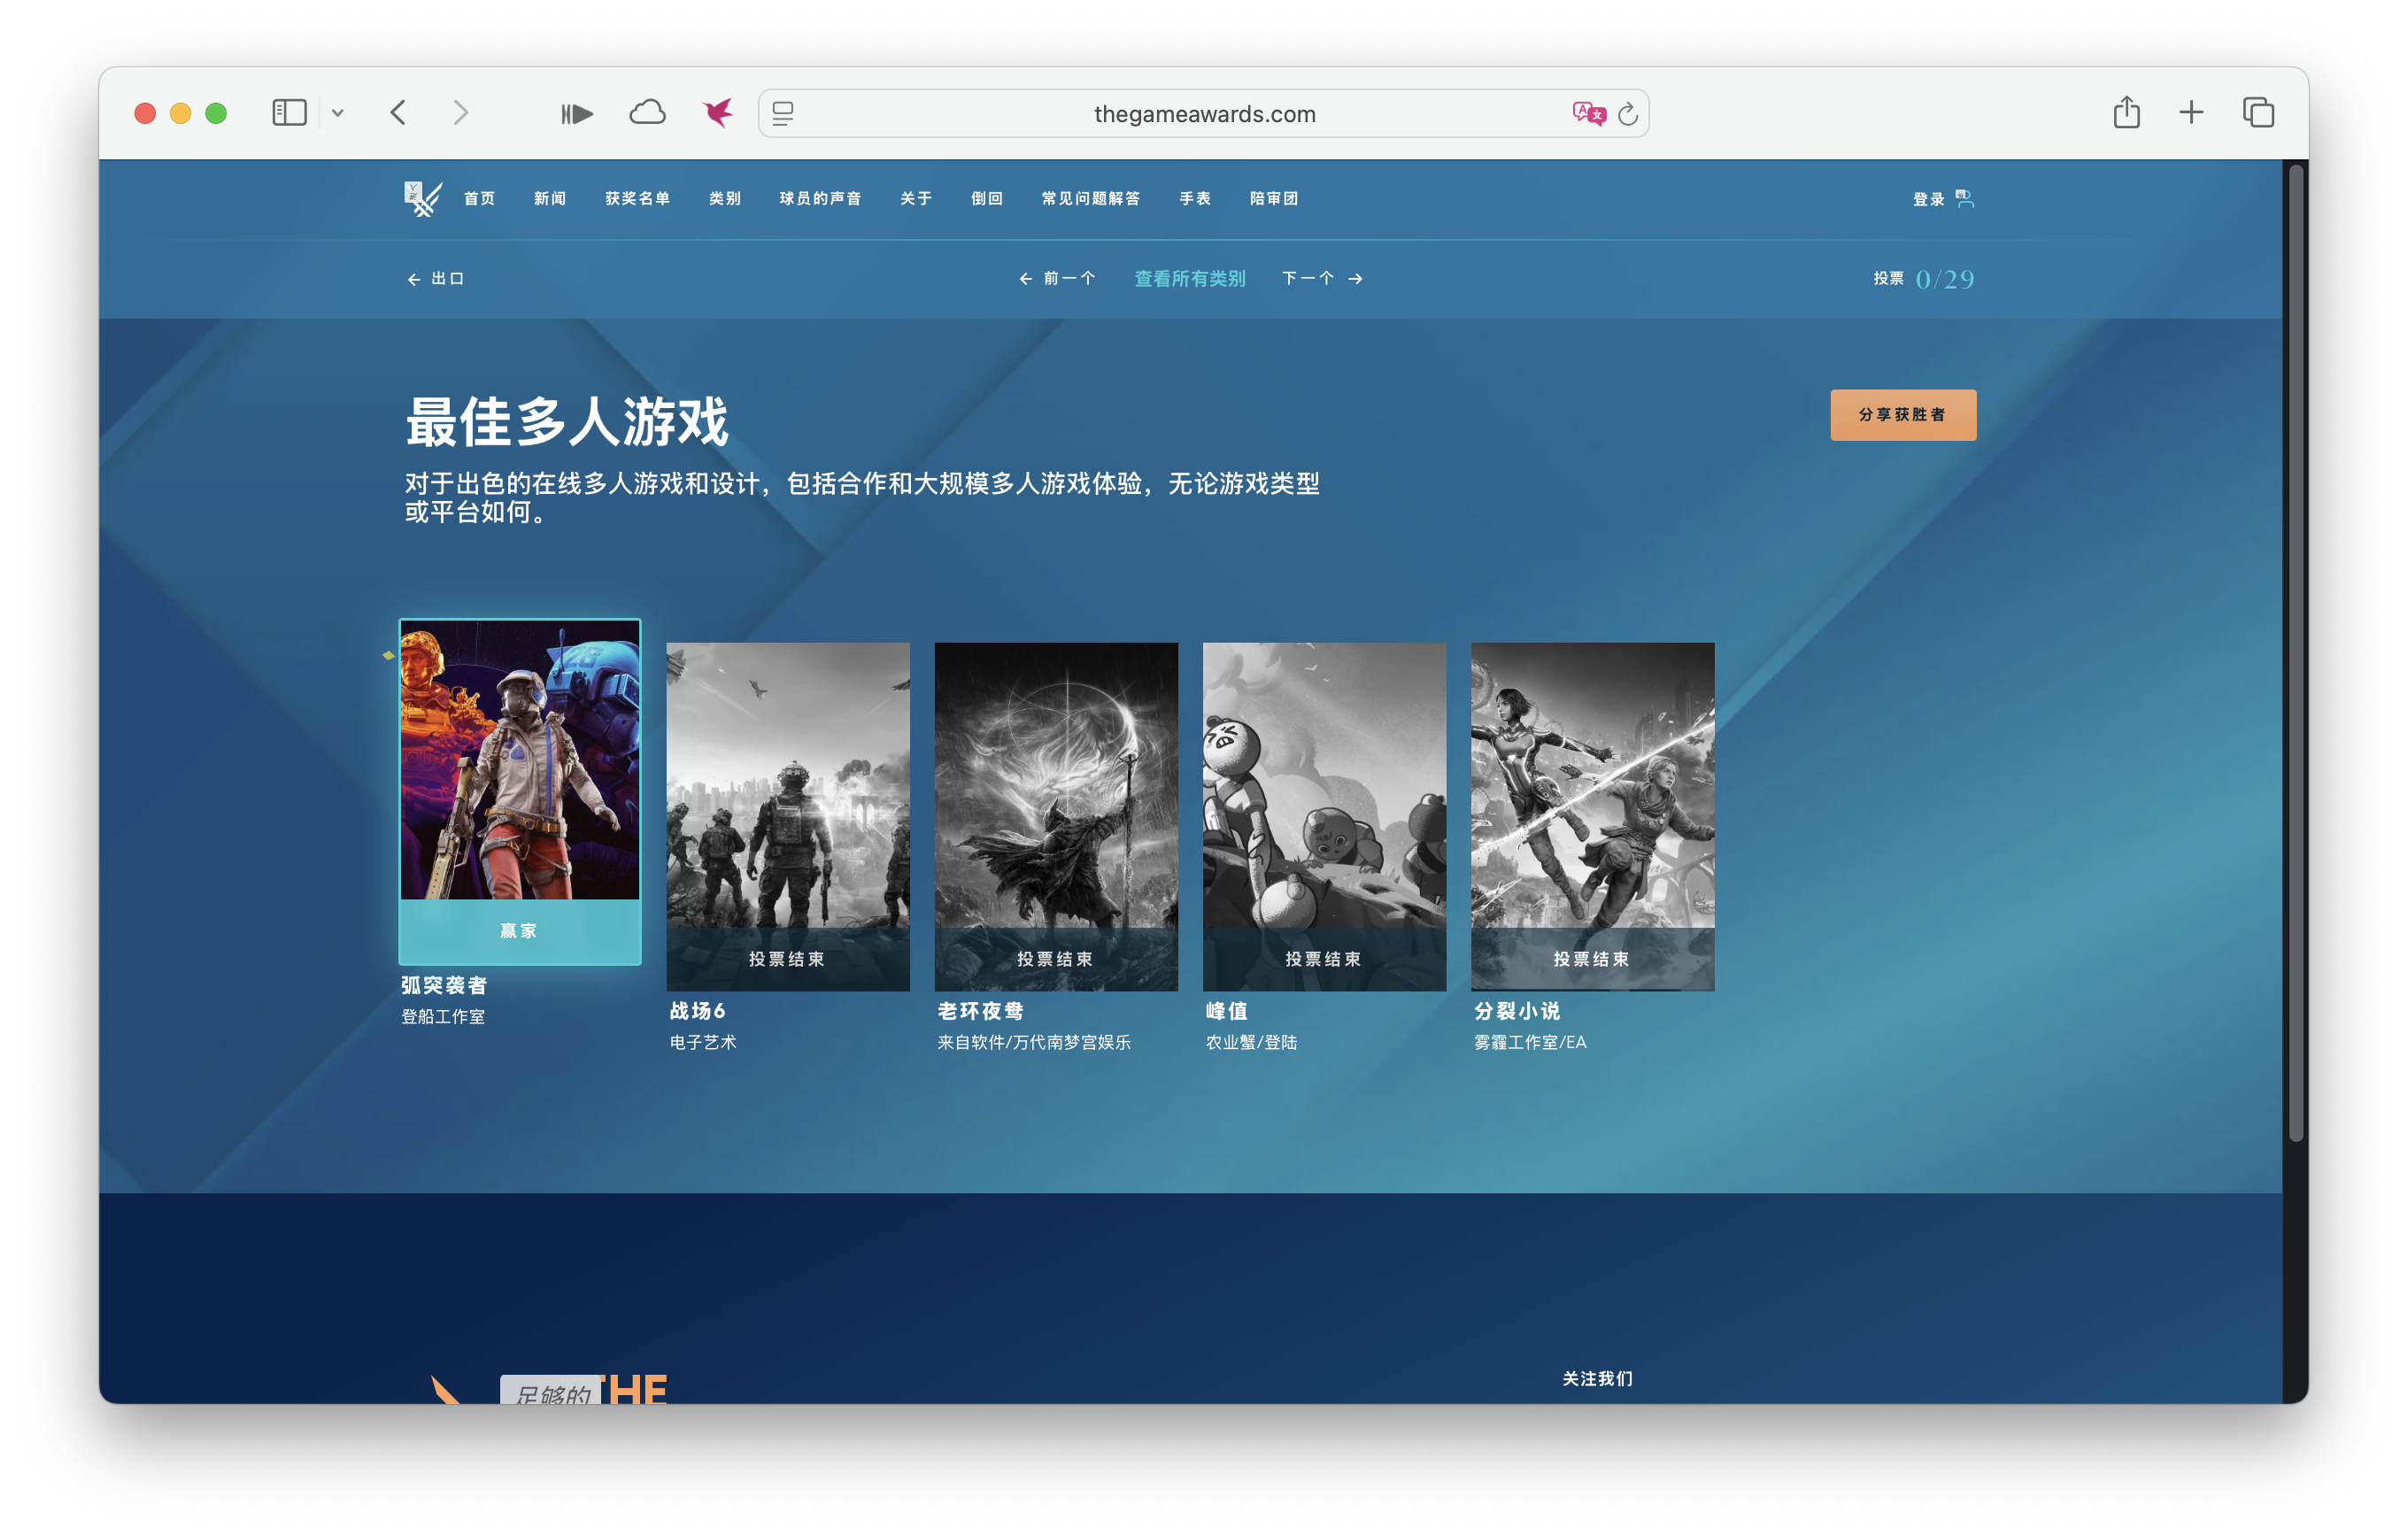Screen dimensions: 2408x1535
Task: Click the share icon in the toolbar
Action: tap(2127, 112)
